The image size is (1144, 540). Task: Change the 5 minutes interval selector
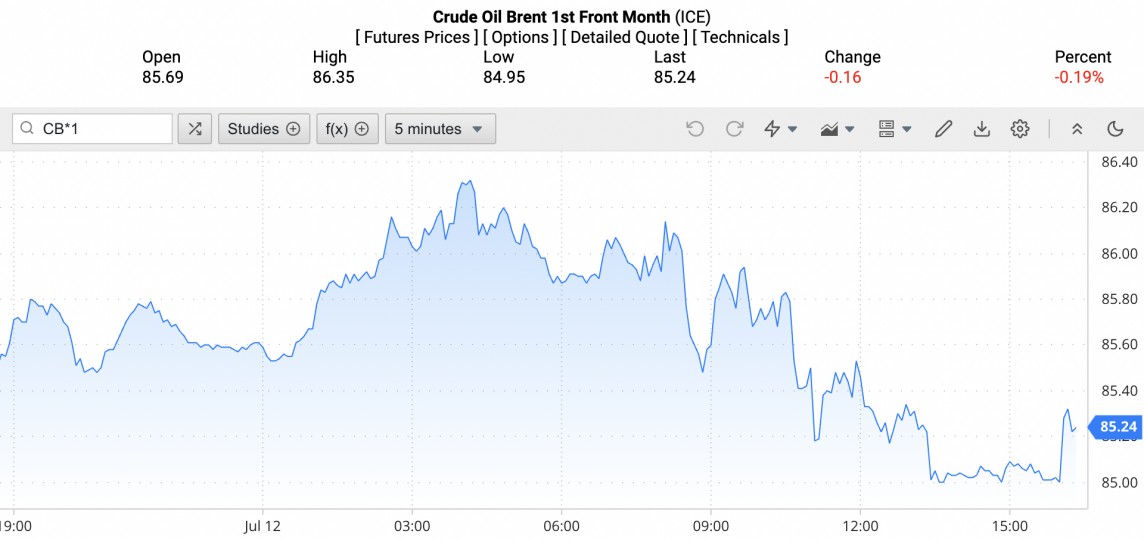440,129
